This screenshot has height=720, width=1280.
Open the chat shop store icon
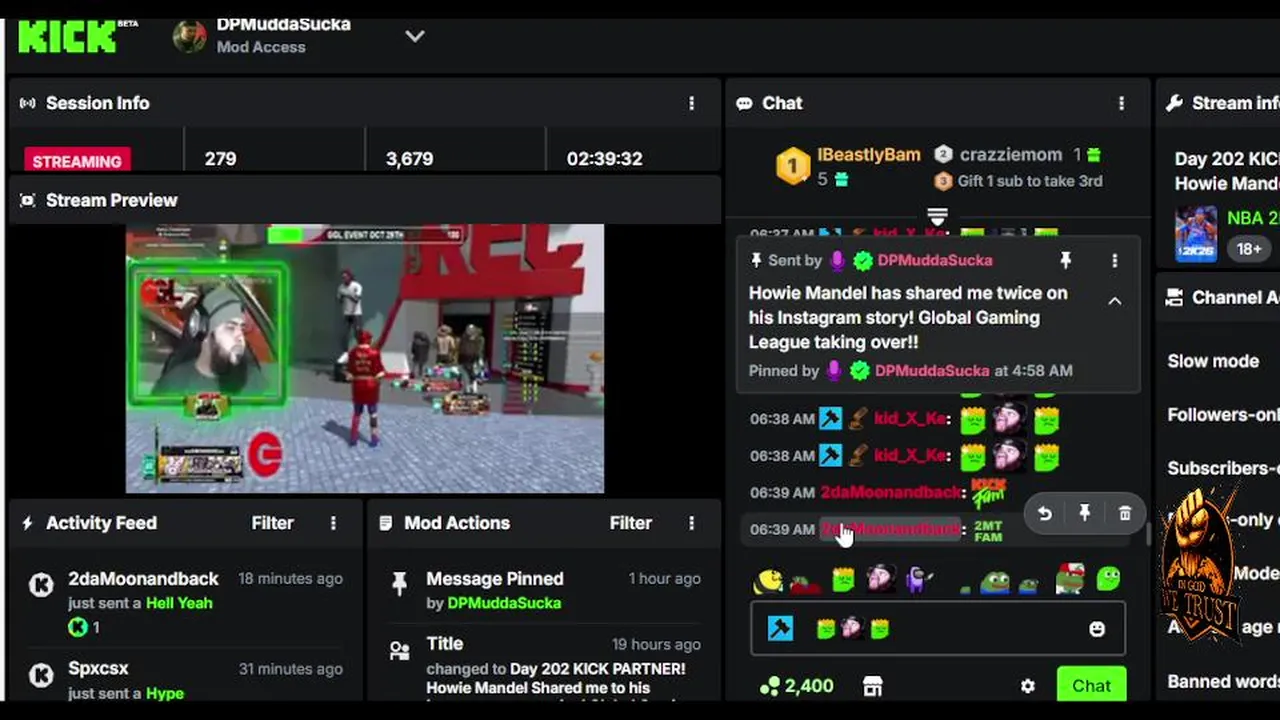(873, 686)
